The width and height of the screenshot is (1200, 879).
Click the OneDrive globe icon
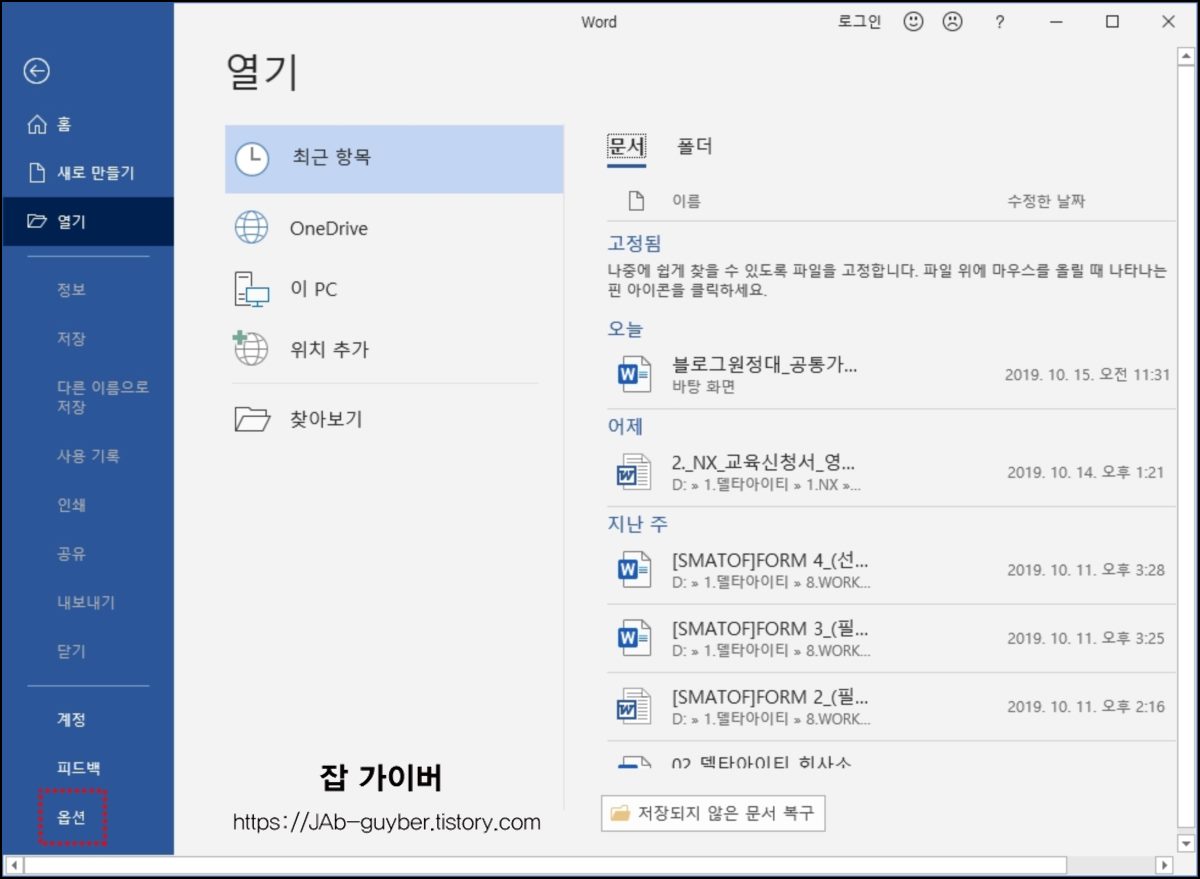tap(252, 228)
